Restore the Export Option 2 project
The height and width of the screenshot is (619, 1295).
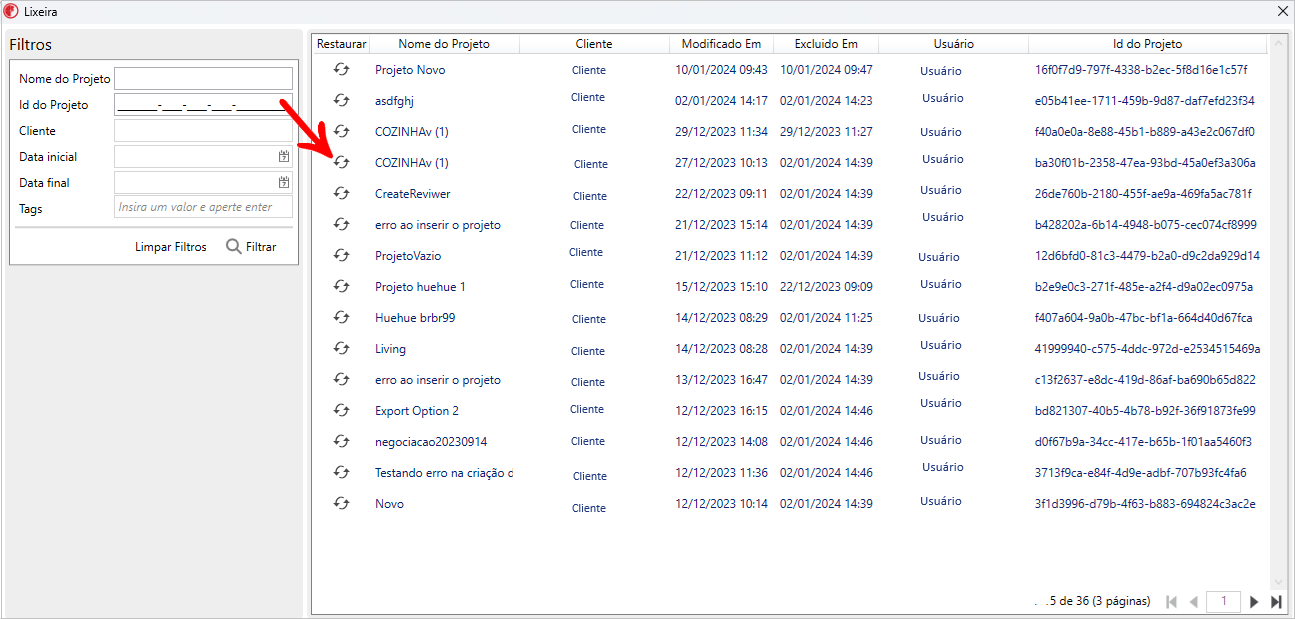[341, 410]
